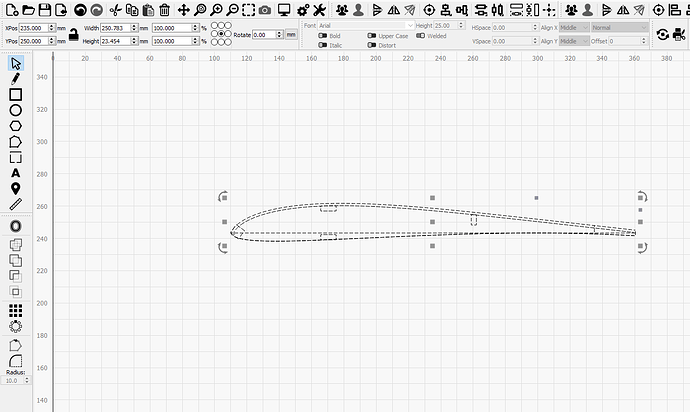Click the Height 23.454 input field
Image resolution: width=690 pixels, height=412 pixels.
pyautogui.click(x=116, y=41)
